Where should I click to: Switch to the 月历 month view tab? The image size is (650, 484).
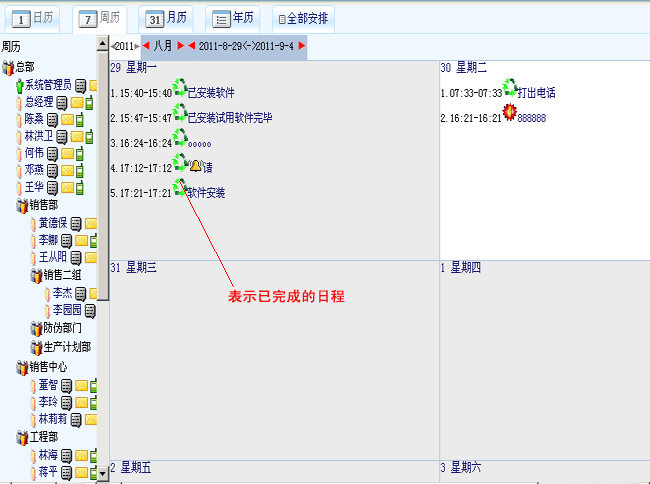click(x=166, y=18)
